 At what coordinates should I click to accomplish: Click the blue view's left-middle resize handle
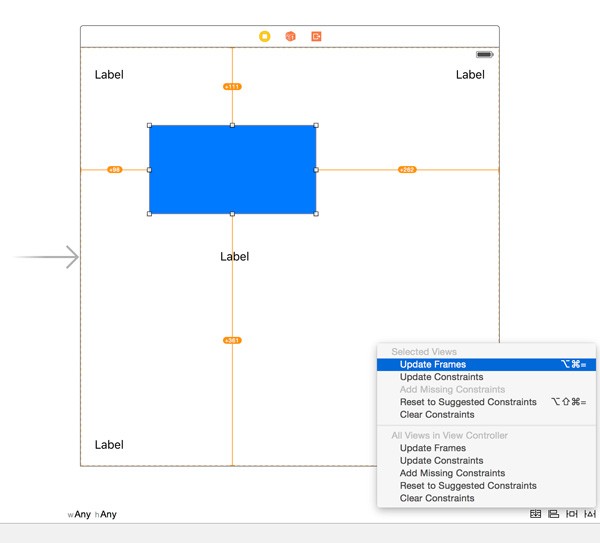point(149,170)
